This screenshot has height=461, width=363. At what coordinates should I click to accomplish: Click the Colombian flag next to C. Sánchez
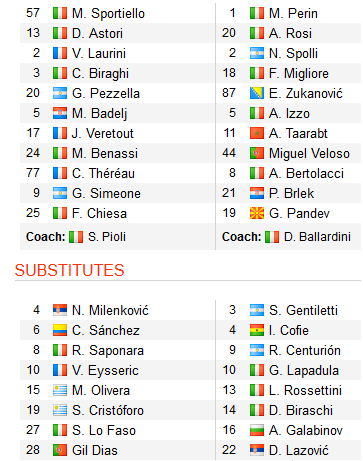[x=60, y=330]
